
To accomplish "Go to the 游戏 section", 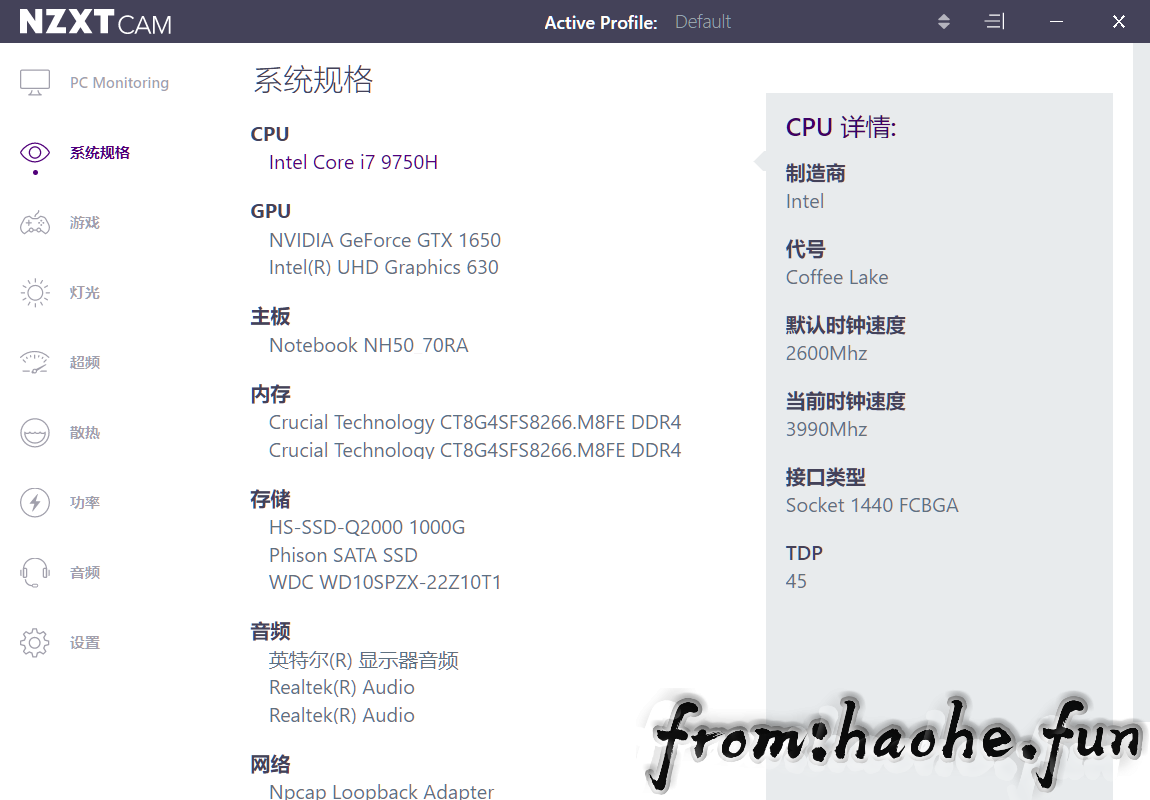I will tap(84, 223).
